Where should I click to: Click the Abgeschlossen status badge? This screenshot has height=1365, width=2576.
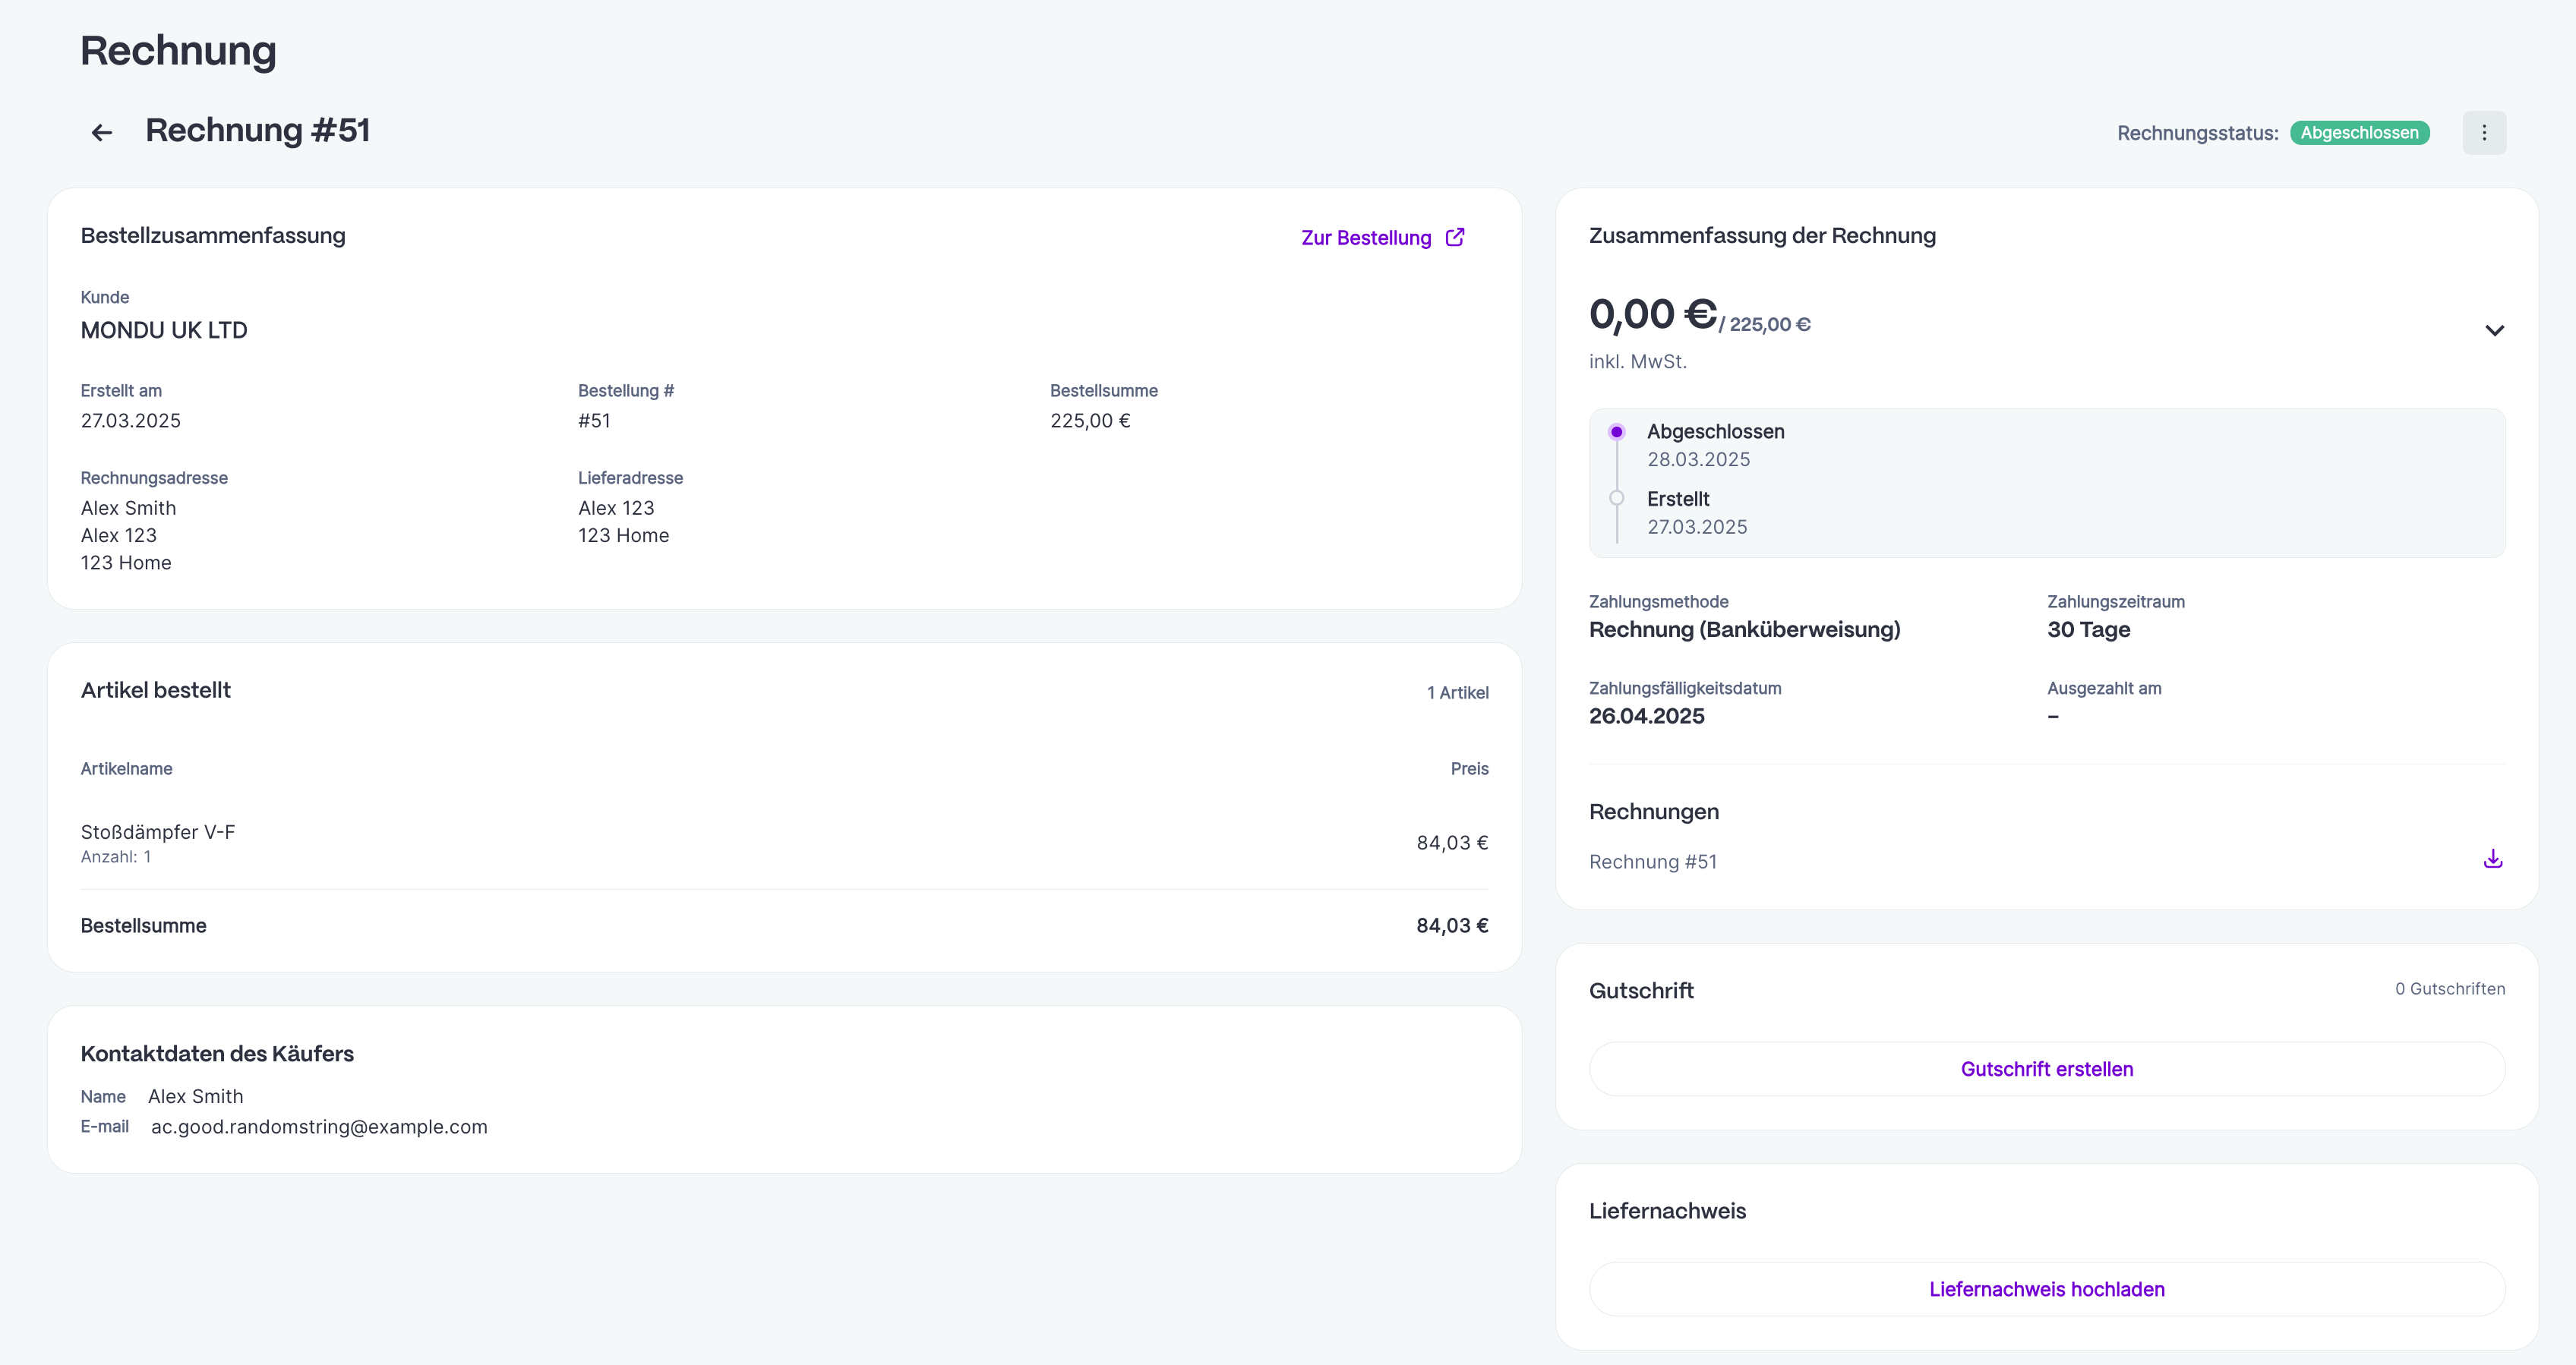point(2359,132)
